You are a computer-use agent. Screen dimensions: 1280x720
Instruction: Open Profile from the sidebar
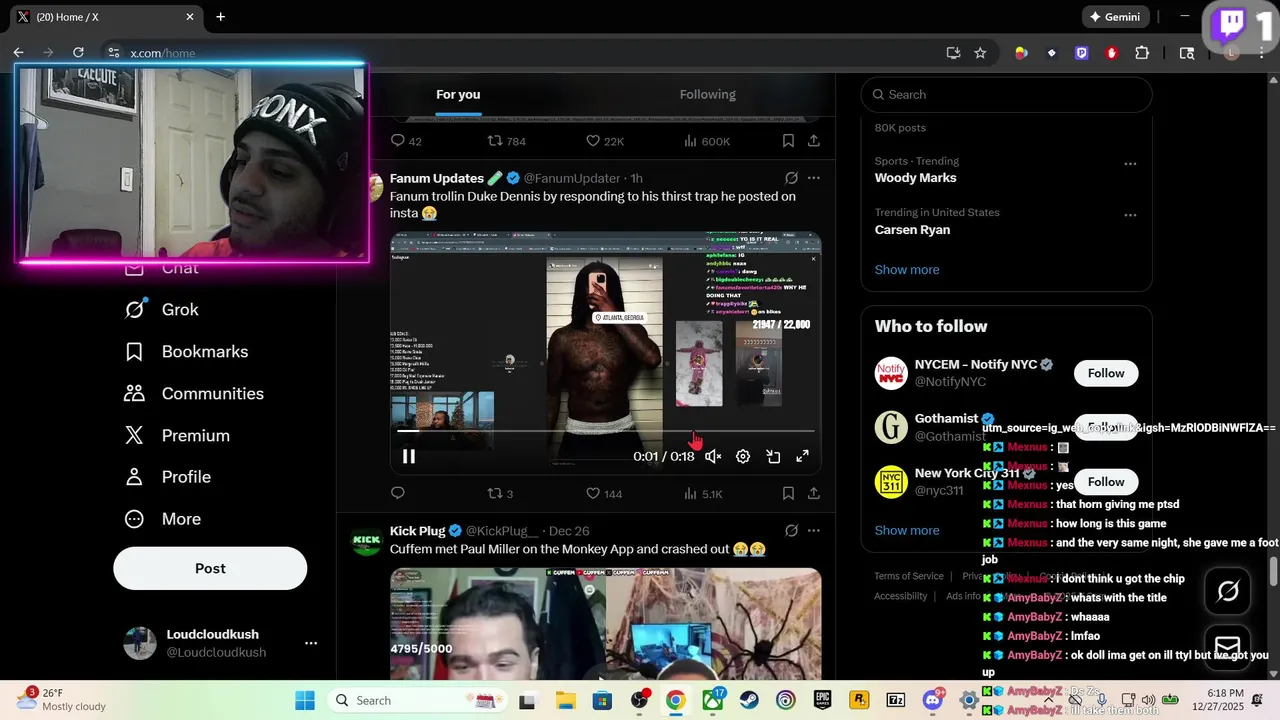click(167, 477)
